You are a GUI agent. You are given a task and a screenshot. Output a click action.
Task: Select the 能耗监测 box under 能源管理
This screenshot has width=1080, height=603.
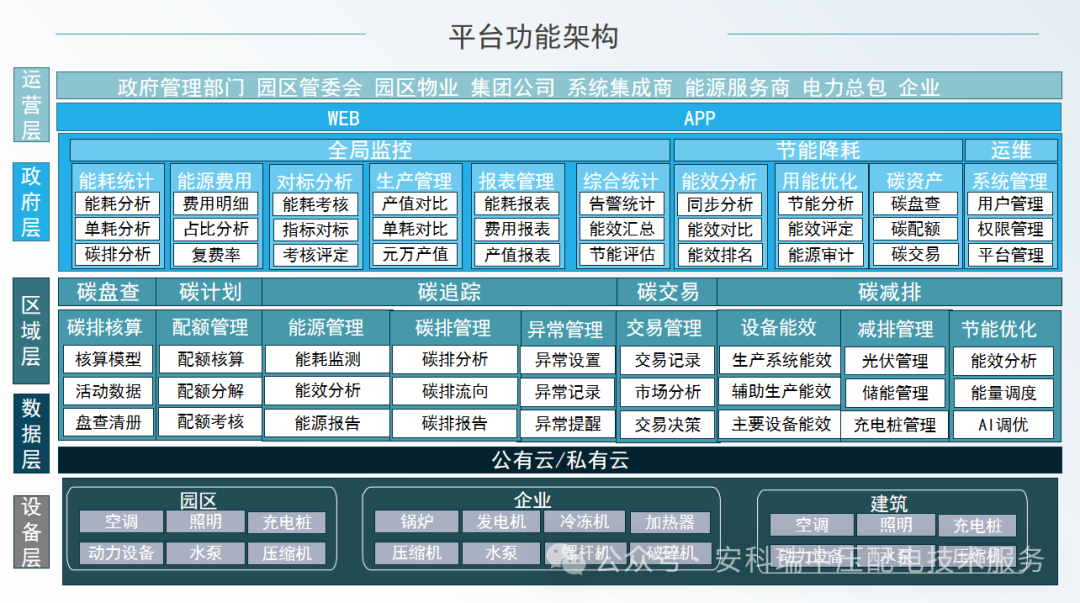(x=327, y=360)
